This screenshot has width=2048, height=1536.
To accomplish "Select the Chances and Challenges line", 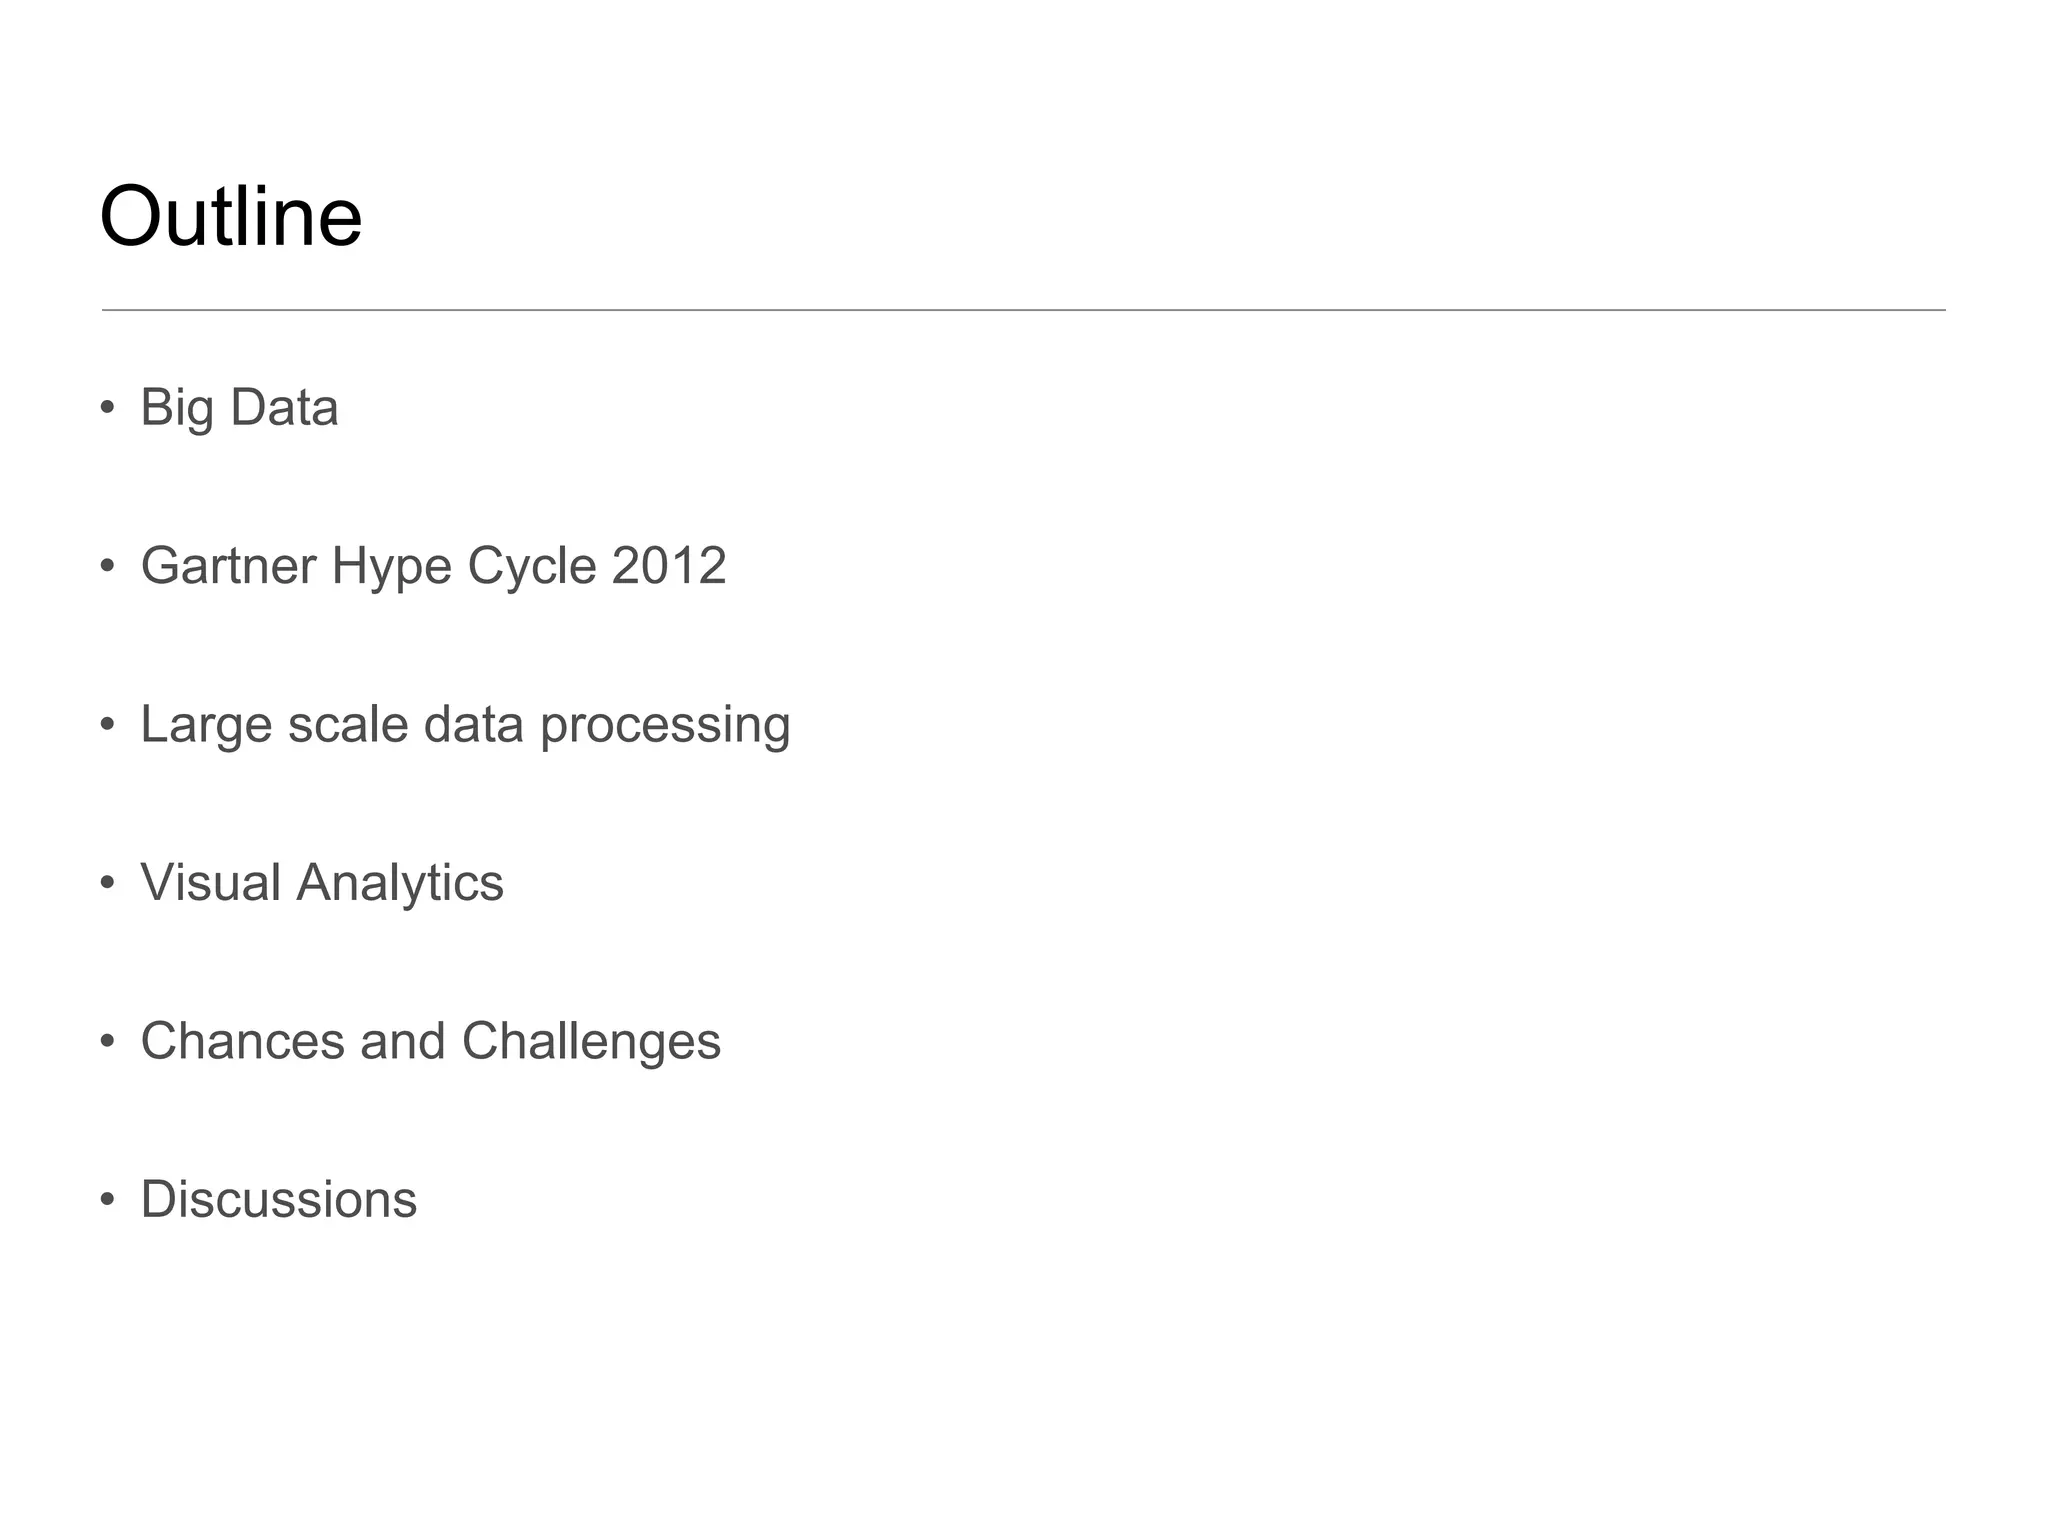I will [x=430, y=1040].
